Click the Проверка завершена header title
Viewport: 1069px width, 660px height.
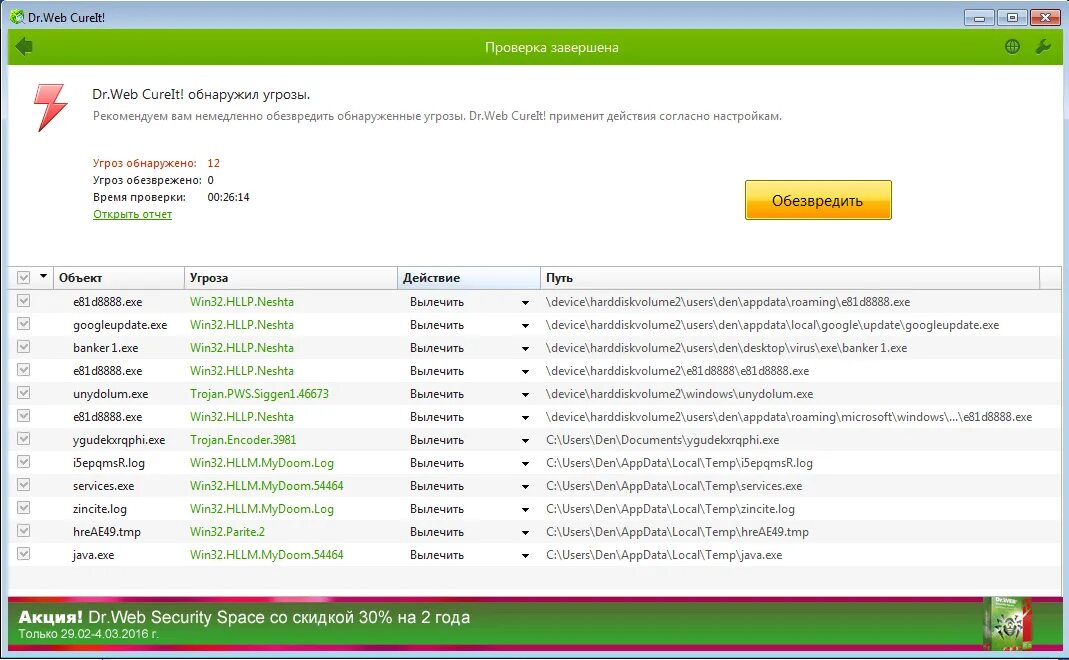(552, 47)
